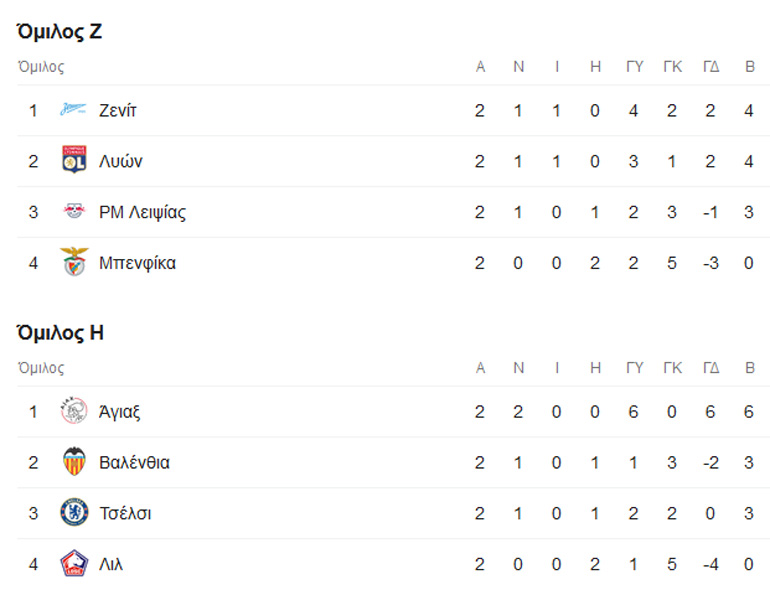Click the Chelsea club crest icon
This screenshot has width=770, height=595.
coord(74,513)
